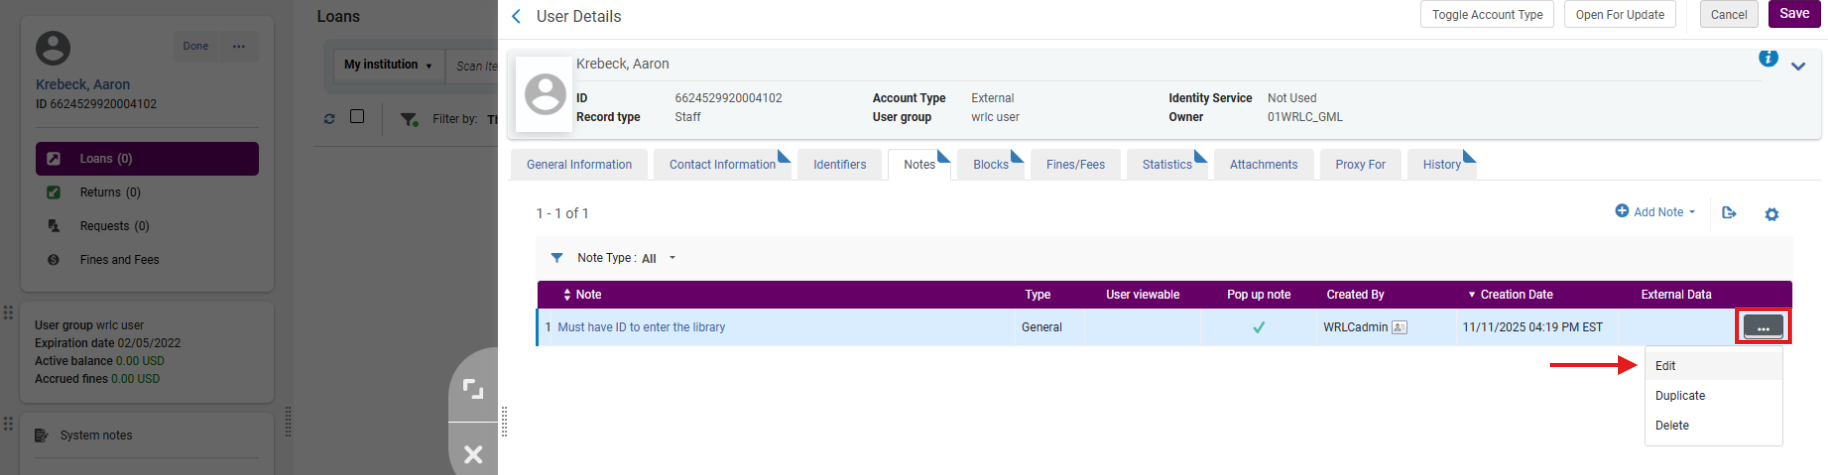Screen dimensions: 1828x475
Task: Click the export list icon
Action: coord(1729,213)
